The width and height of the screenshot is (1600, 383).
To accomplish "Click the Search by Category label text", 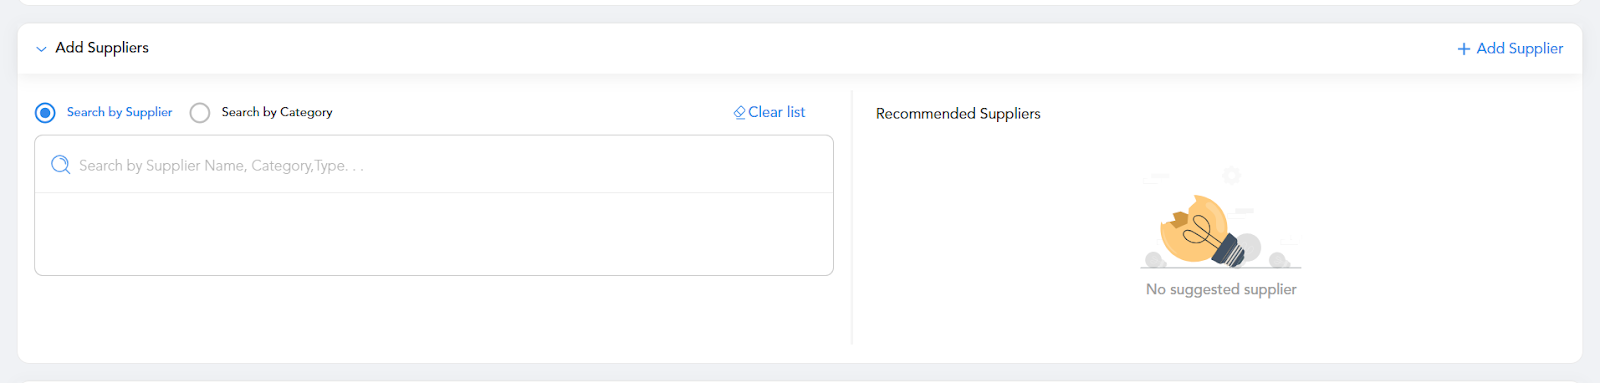I will (277, 112).
